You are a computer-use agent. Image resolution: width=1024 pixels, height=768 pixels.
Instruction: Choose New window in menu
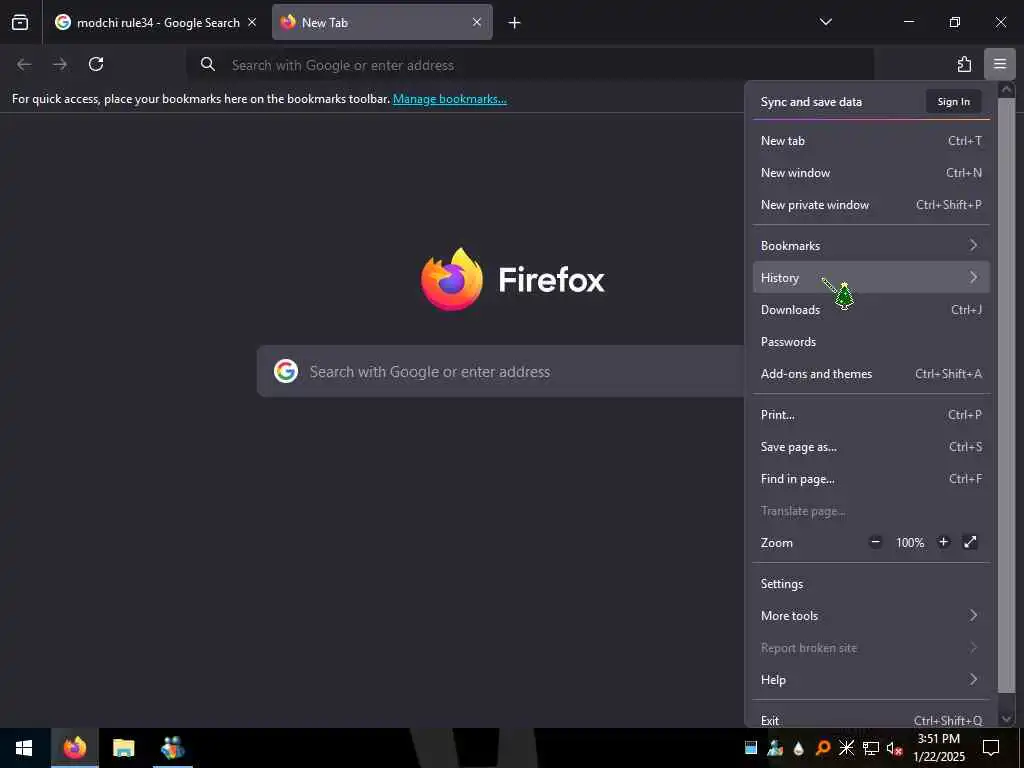(871, 172)
